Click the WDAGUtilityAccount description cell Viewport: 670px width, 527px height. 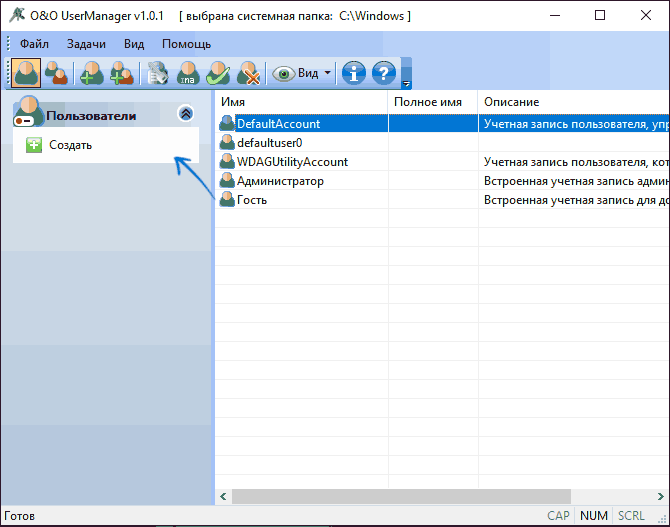[574, 162]
